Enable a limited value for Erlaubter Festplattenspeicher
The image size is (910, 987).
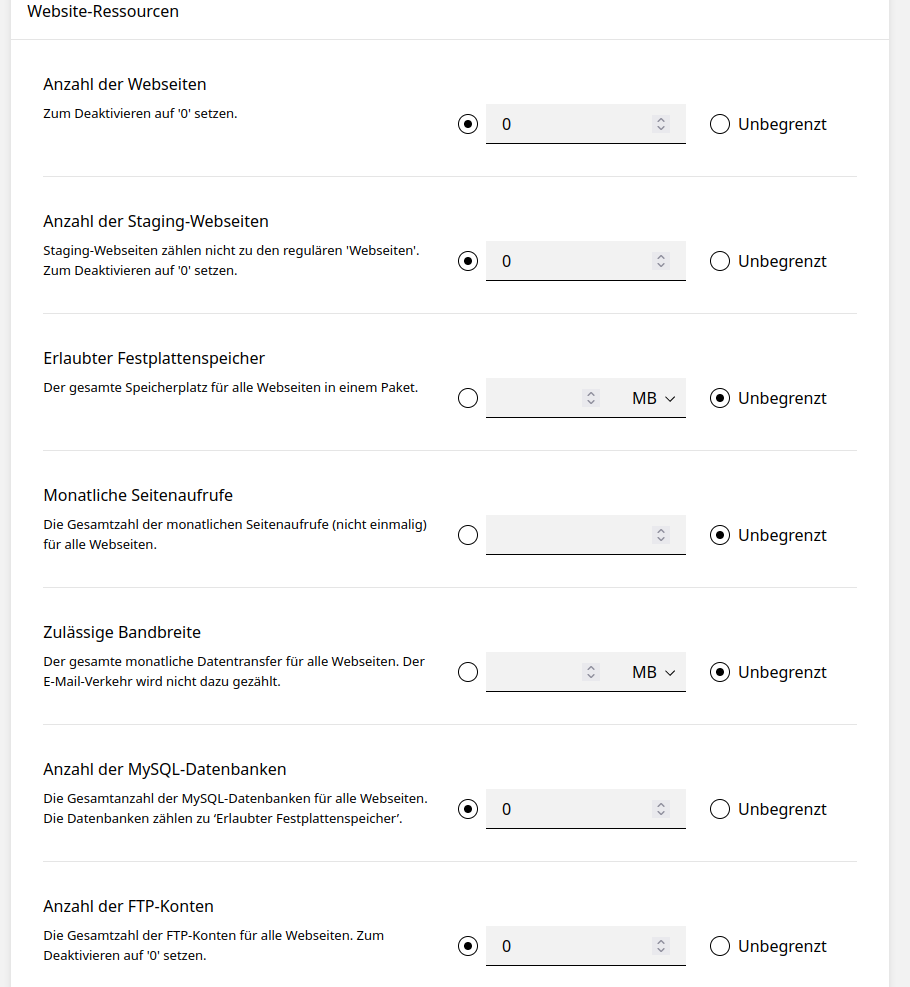468,398
